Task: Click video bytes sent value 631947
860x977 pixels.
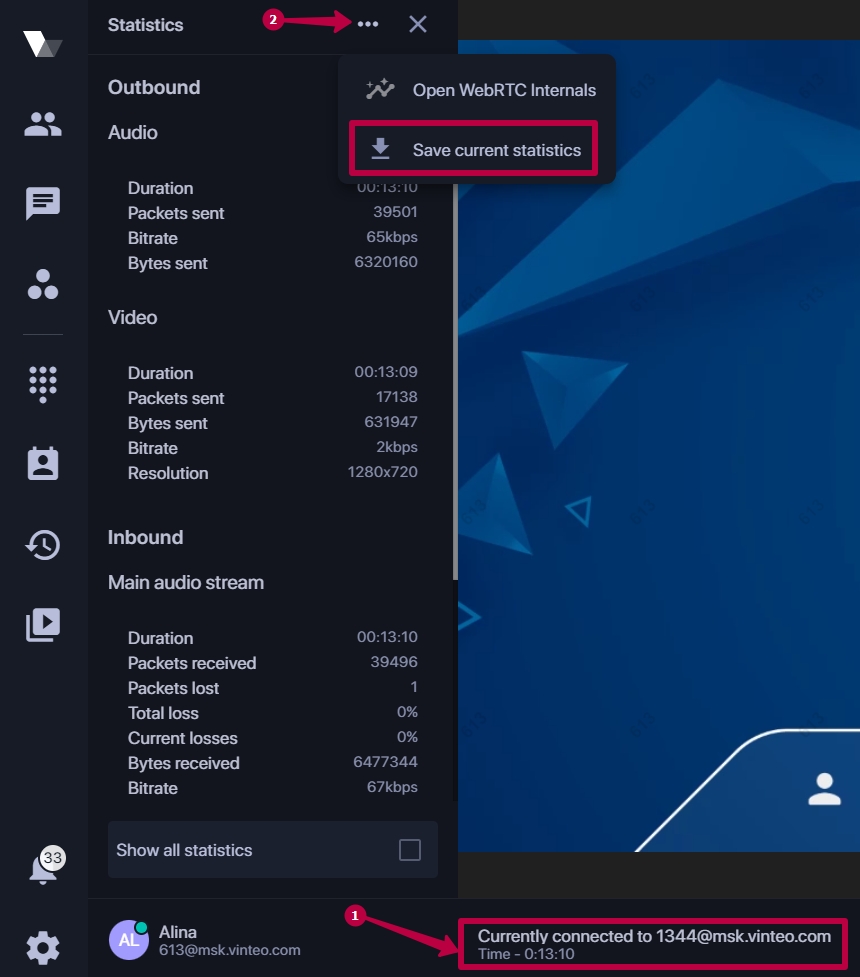Action: tap(391, 422)
